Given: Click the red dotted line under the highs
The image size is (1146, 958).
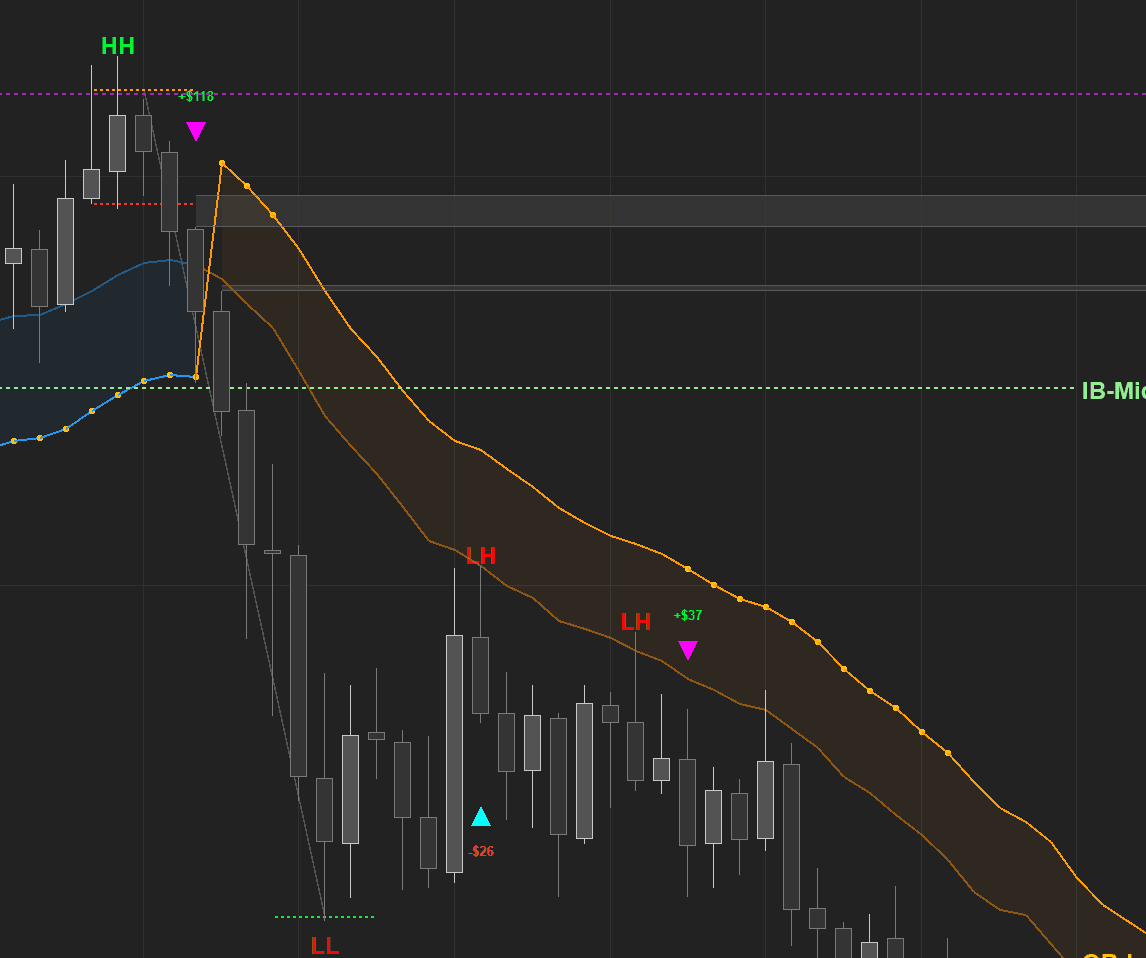Looking at the screenshot, I should tap(140, 205).
